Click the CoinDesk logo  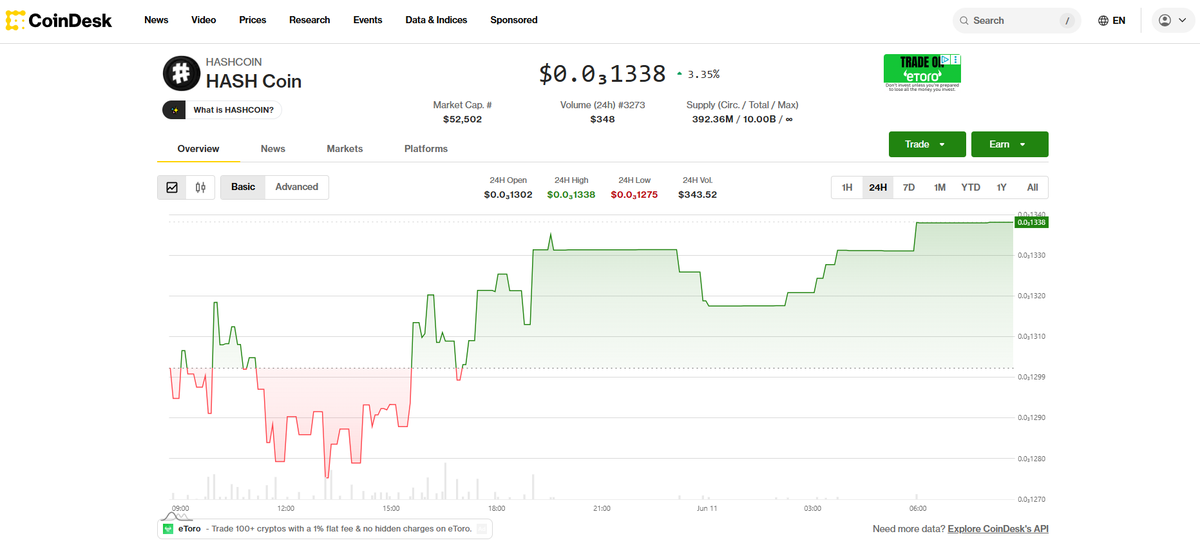pos(59,20)
